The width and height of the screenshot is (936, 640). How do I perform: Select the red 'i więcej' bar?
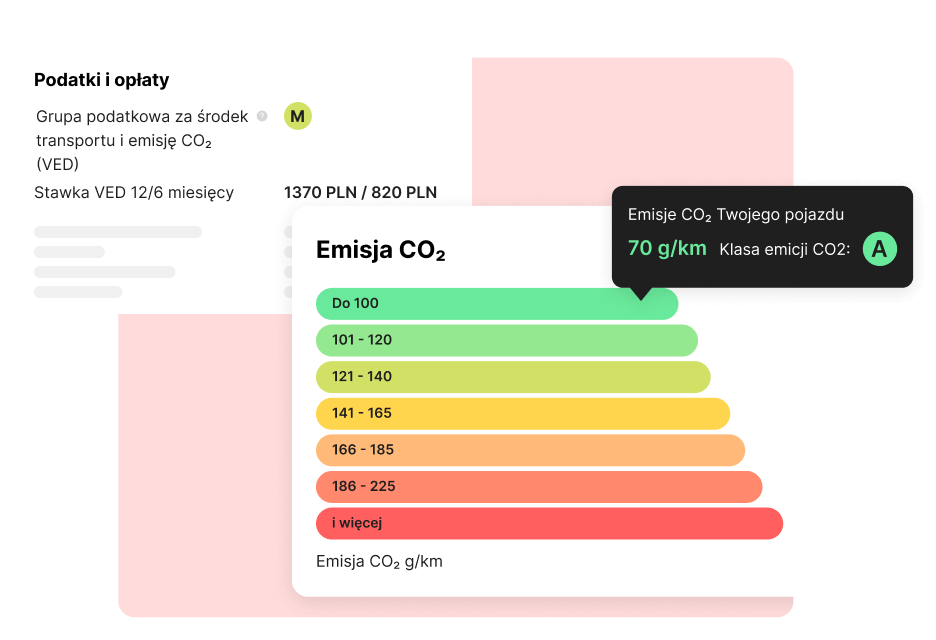(548, 523)
